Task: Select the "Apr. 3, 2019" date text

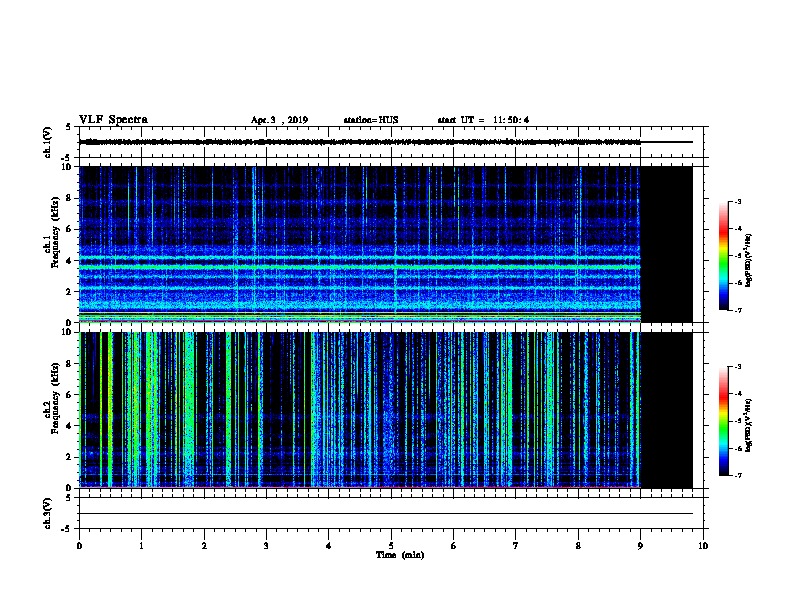Action: coord(279,120)
